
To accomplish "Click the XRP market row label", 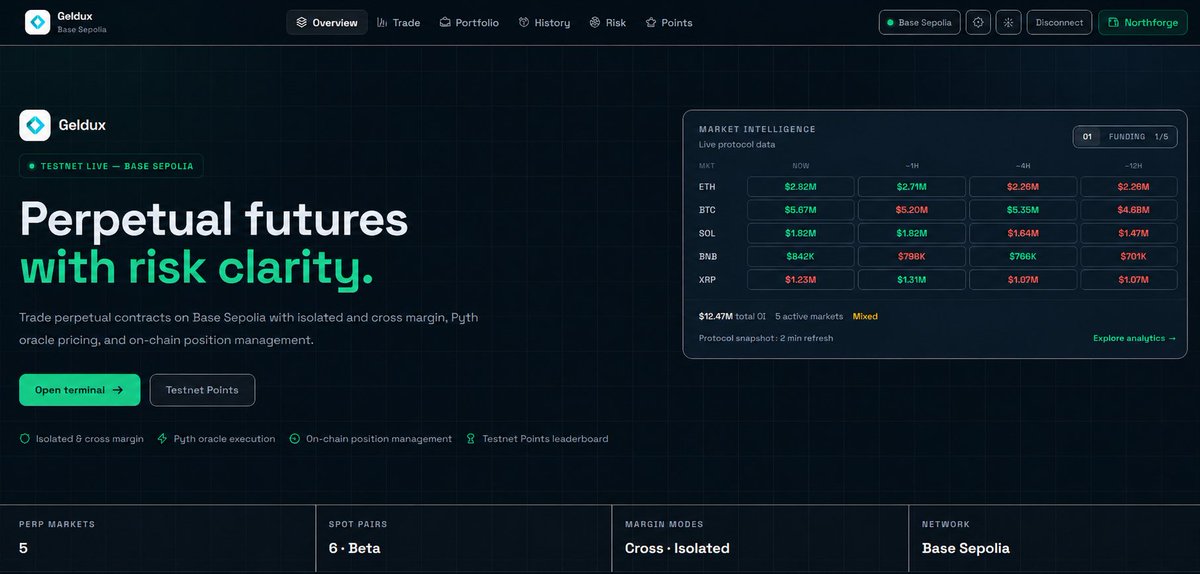I will [x=707, y=280].
